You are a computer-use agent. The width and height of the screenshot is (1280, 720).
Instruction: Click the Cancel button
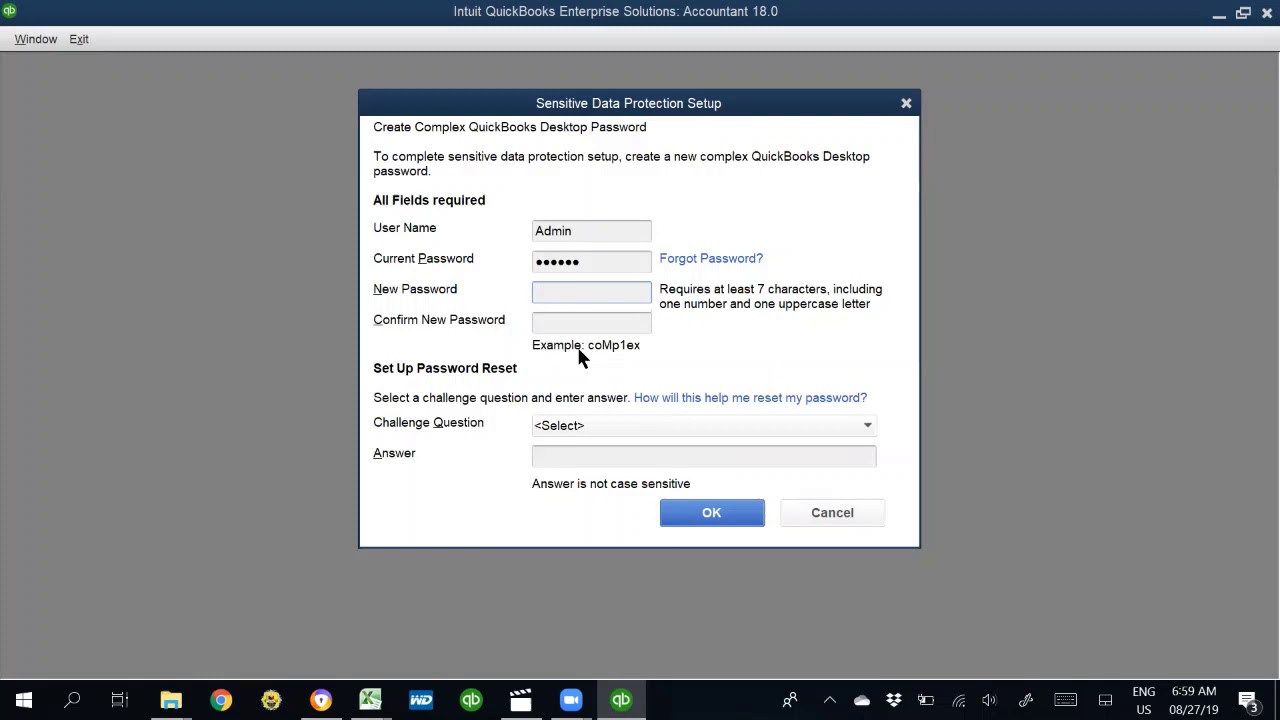pos(832,513)
